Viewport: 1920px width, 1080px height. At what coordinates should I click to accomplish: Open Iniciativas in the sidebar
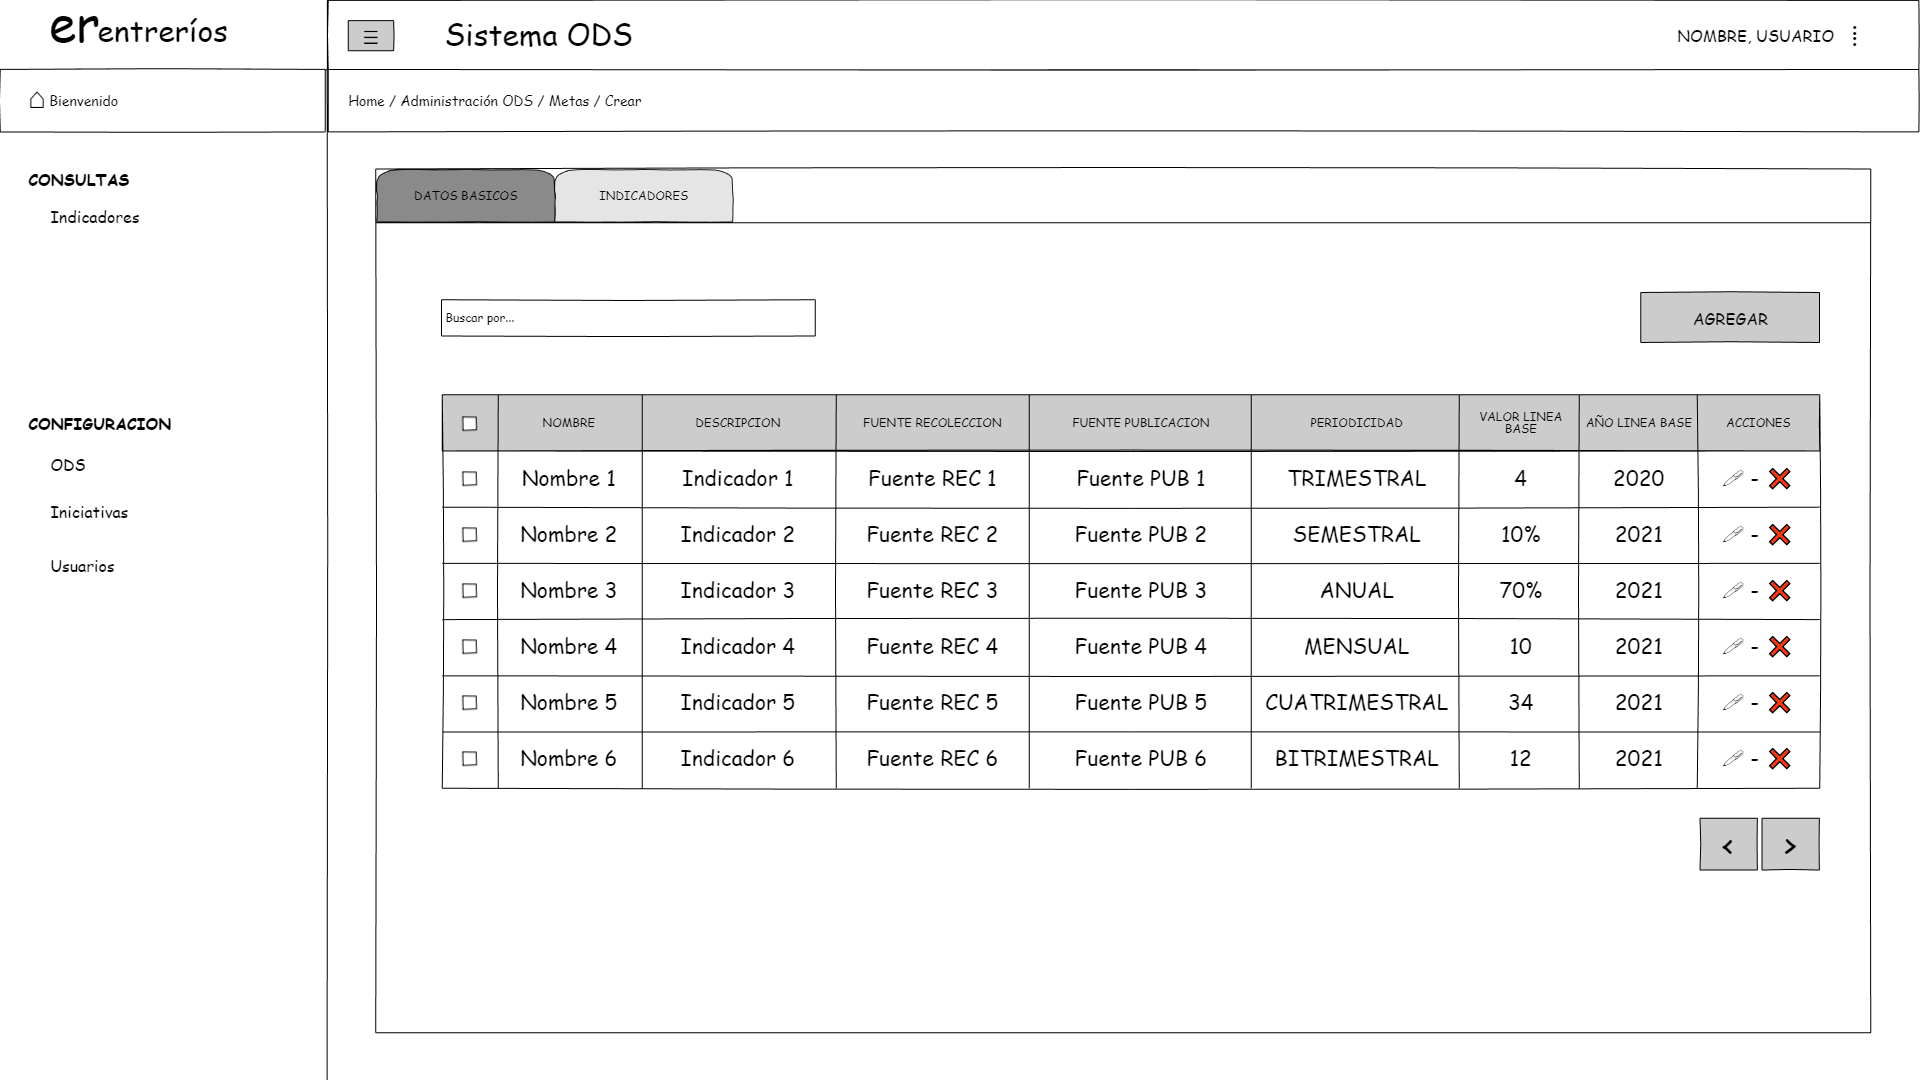[x=89, y=512]
